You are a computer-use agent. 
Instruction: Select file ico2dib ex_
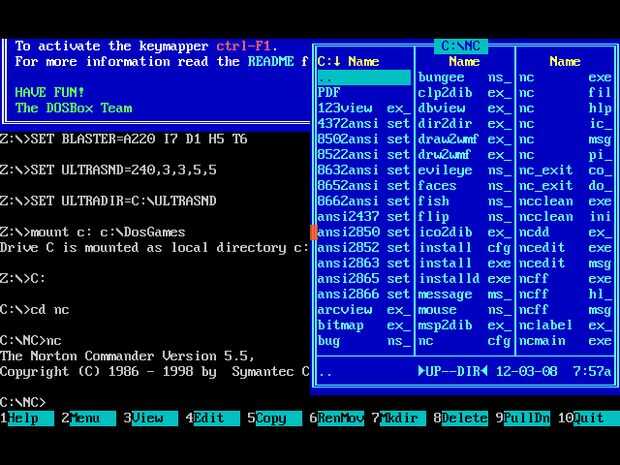point(465,232)
